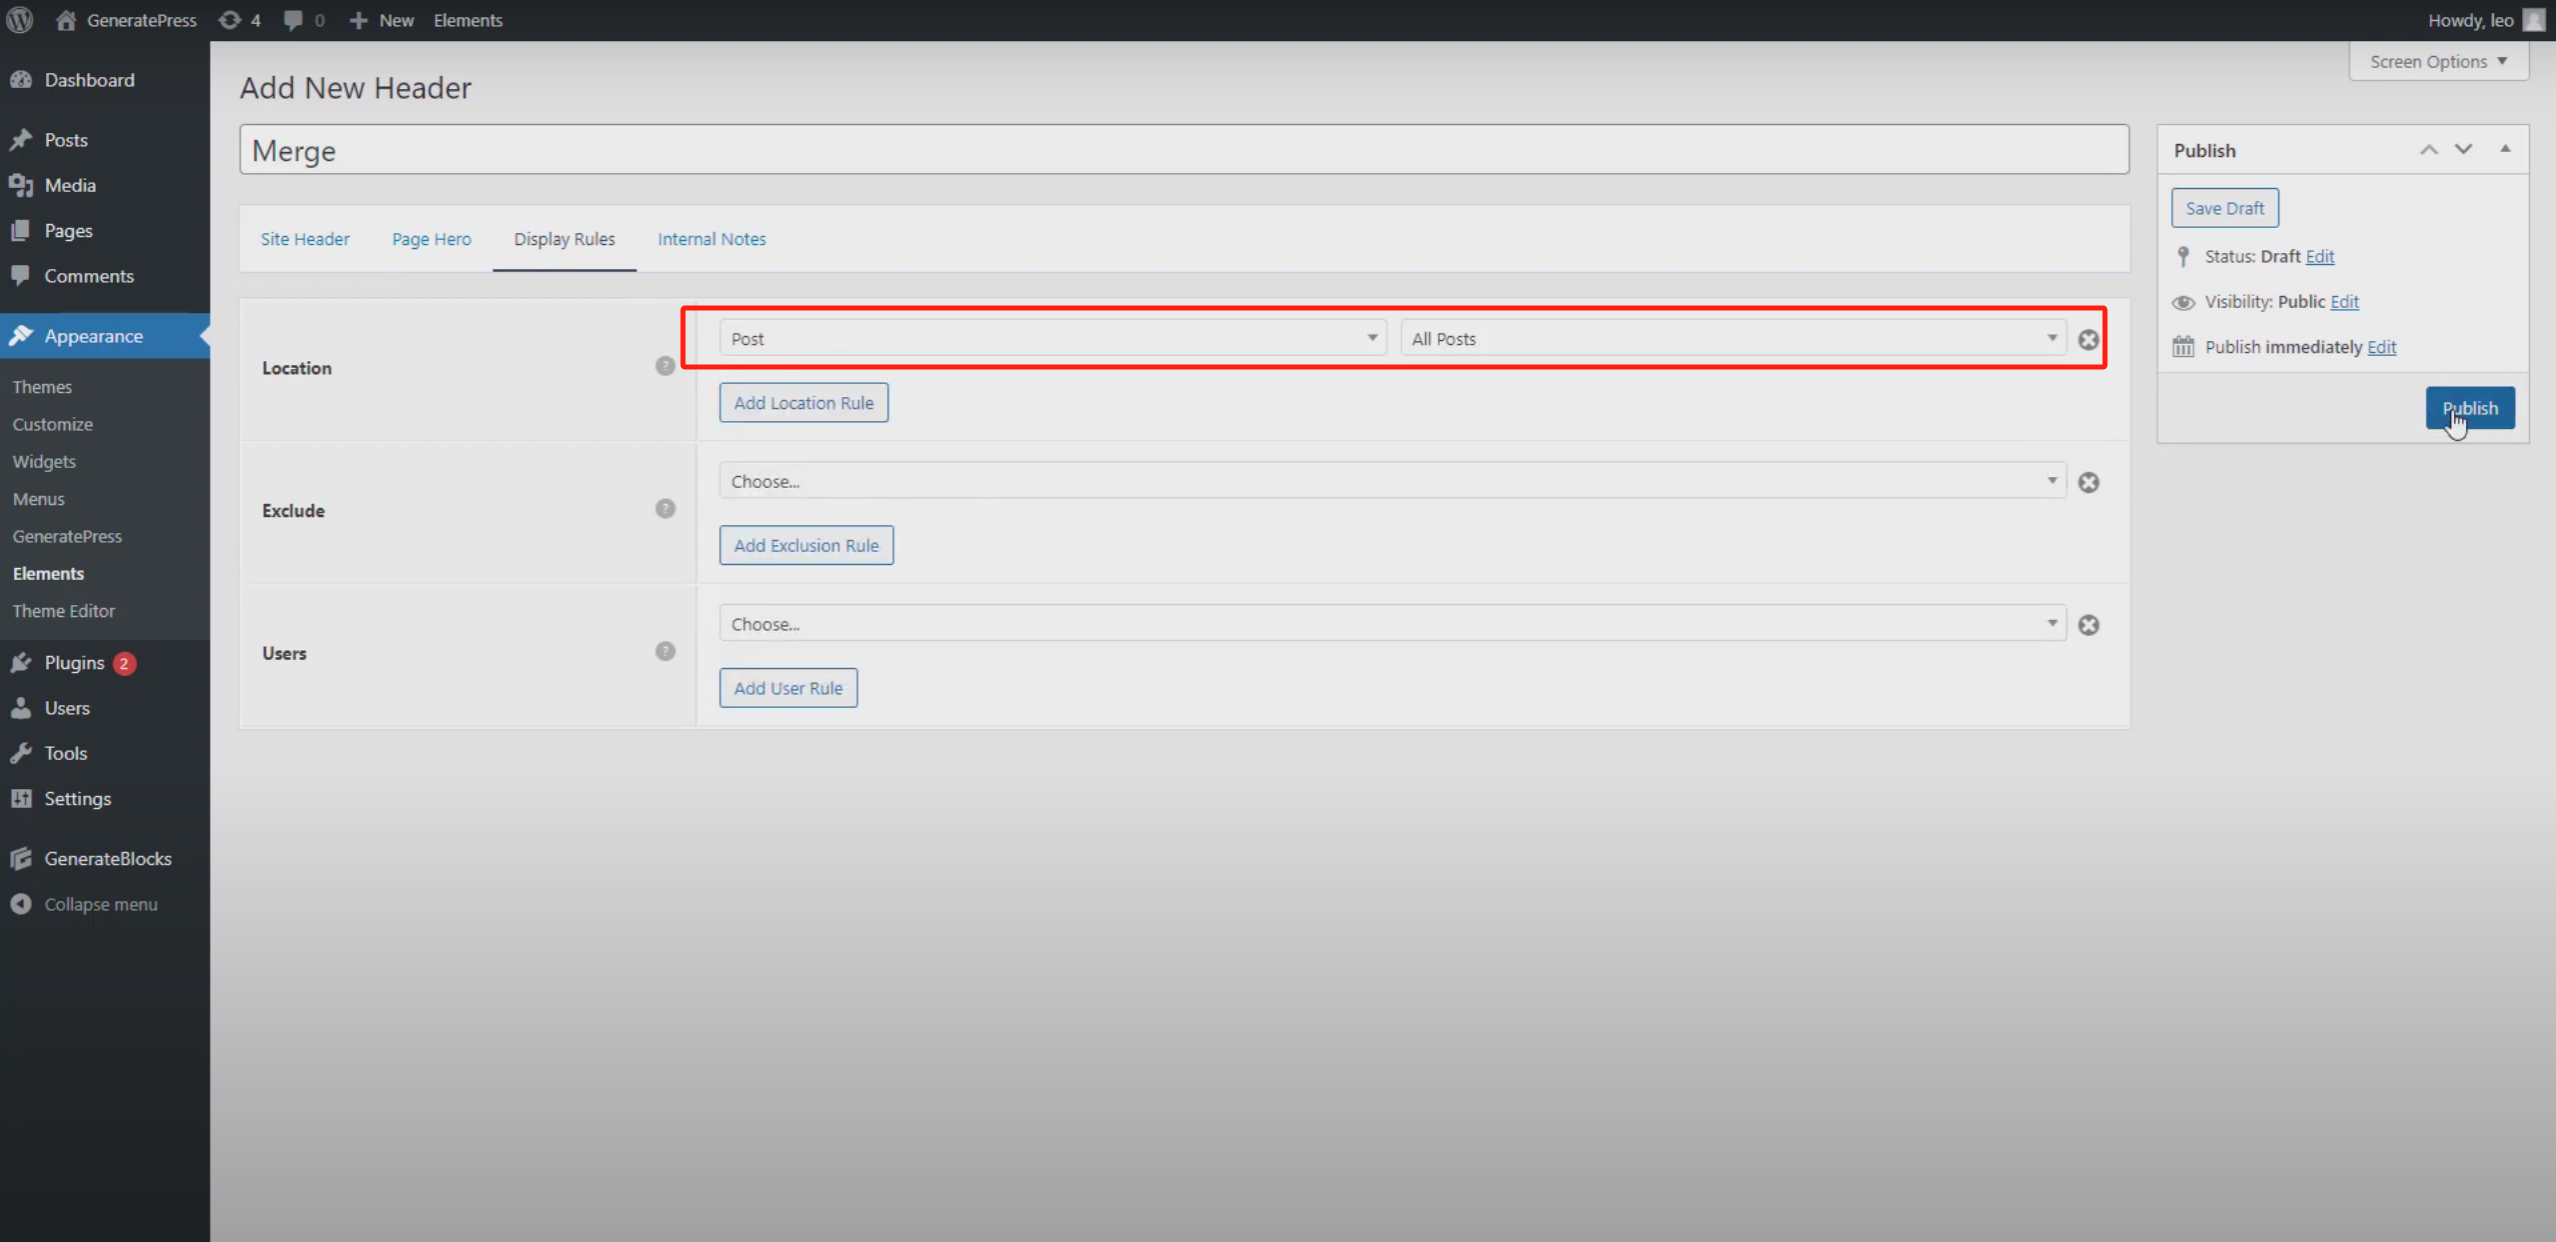Remove the exclusion rule row
The height and width of the screenshot is (1242, 2556).
coord(2088,483)
